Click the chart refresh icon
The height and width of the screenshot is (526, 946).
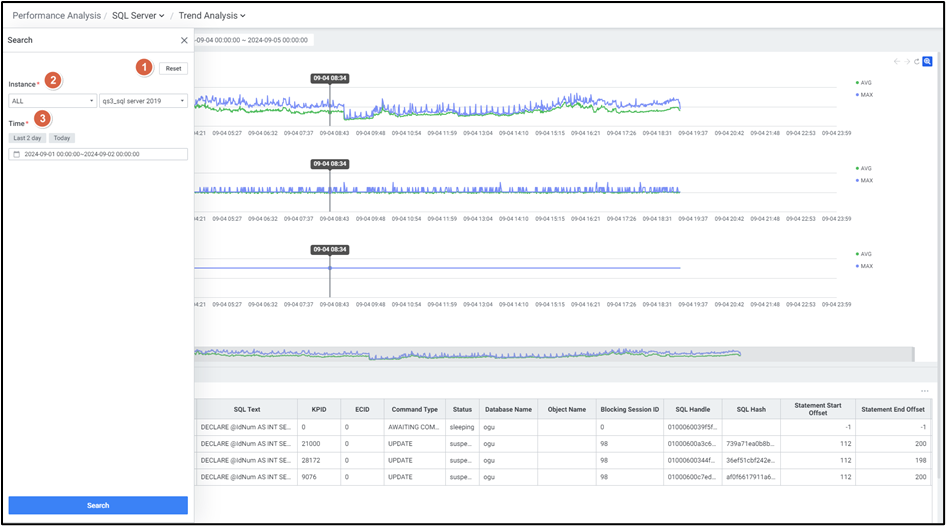916,61
